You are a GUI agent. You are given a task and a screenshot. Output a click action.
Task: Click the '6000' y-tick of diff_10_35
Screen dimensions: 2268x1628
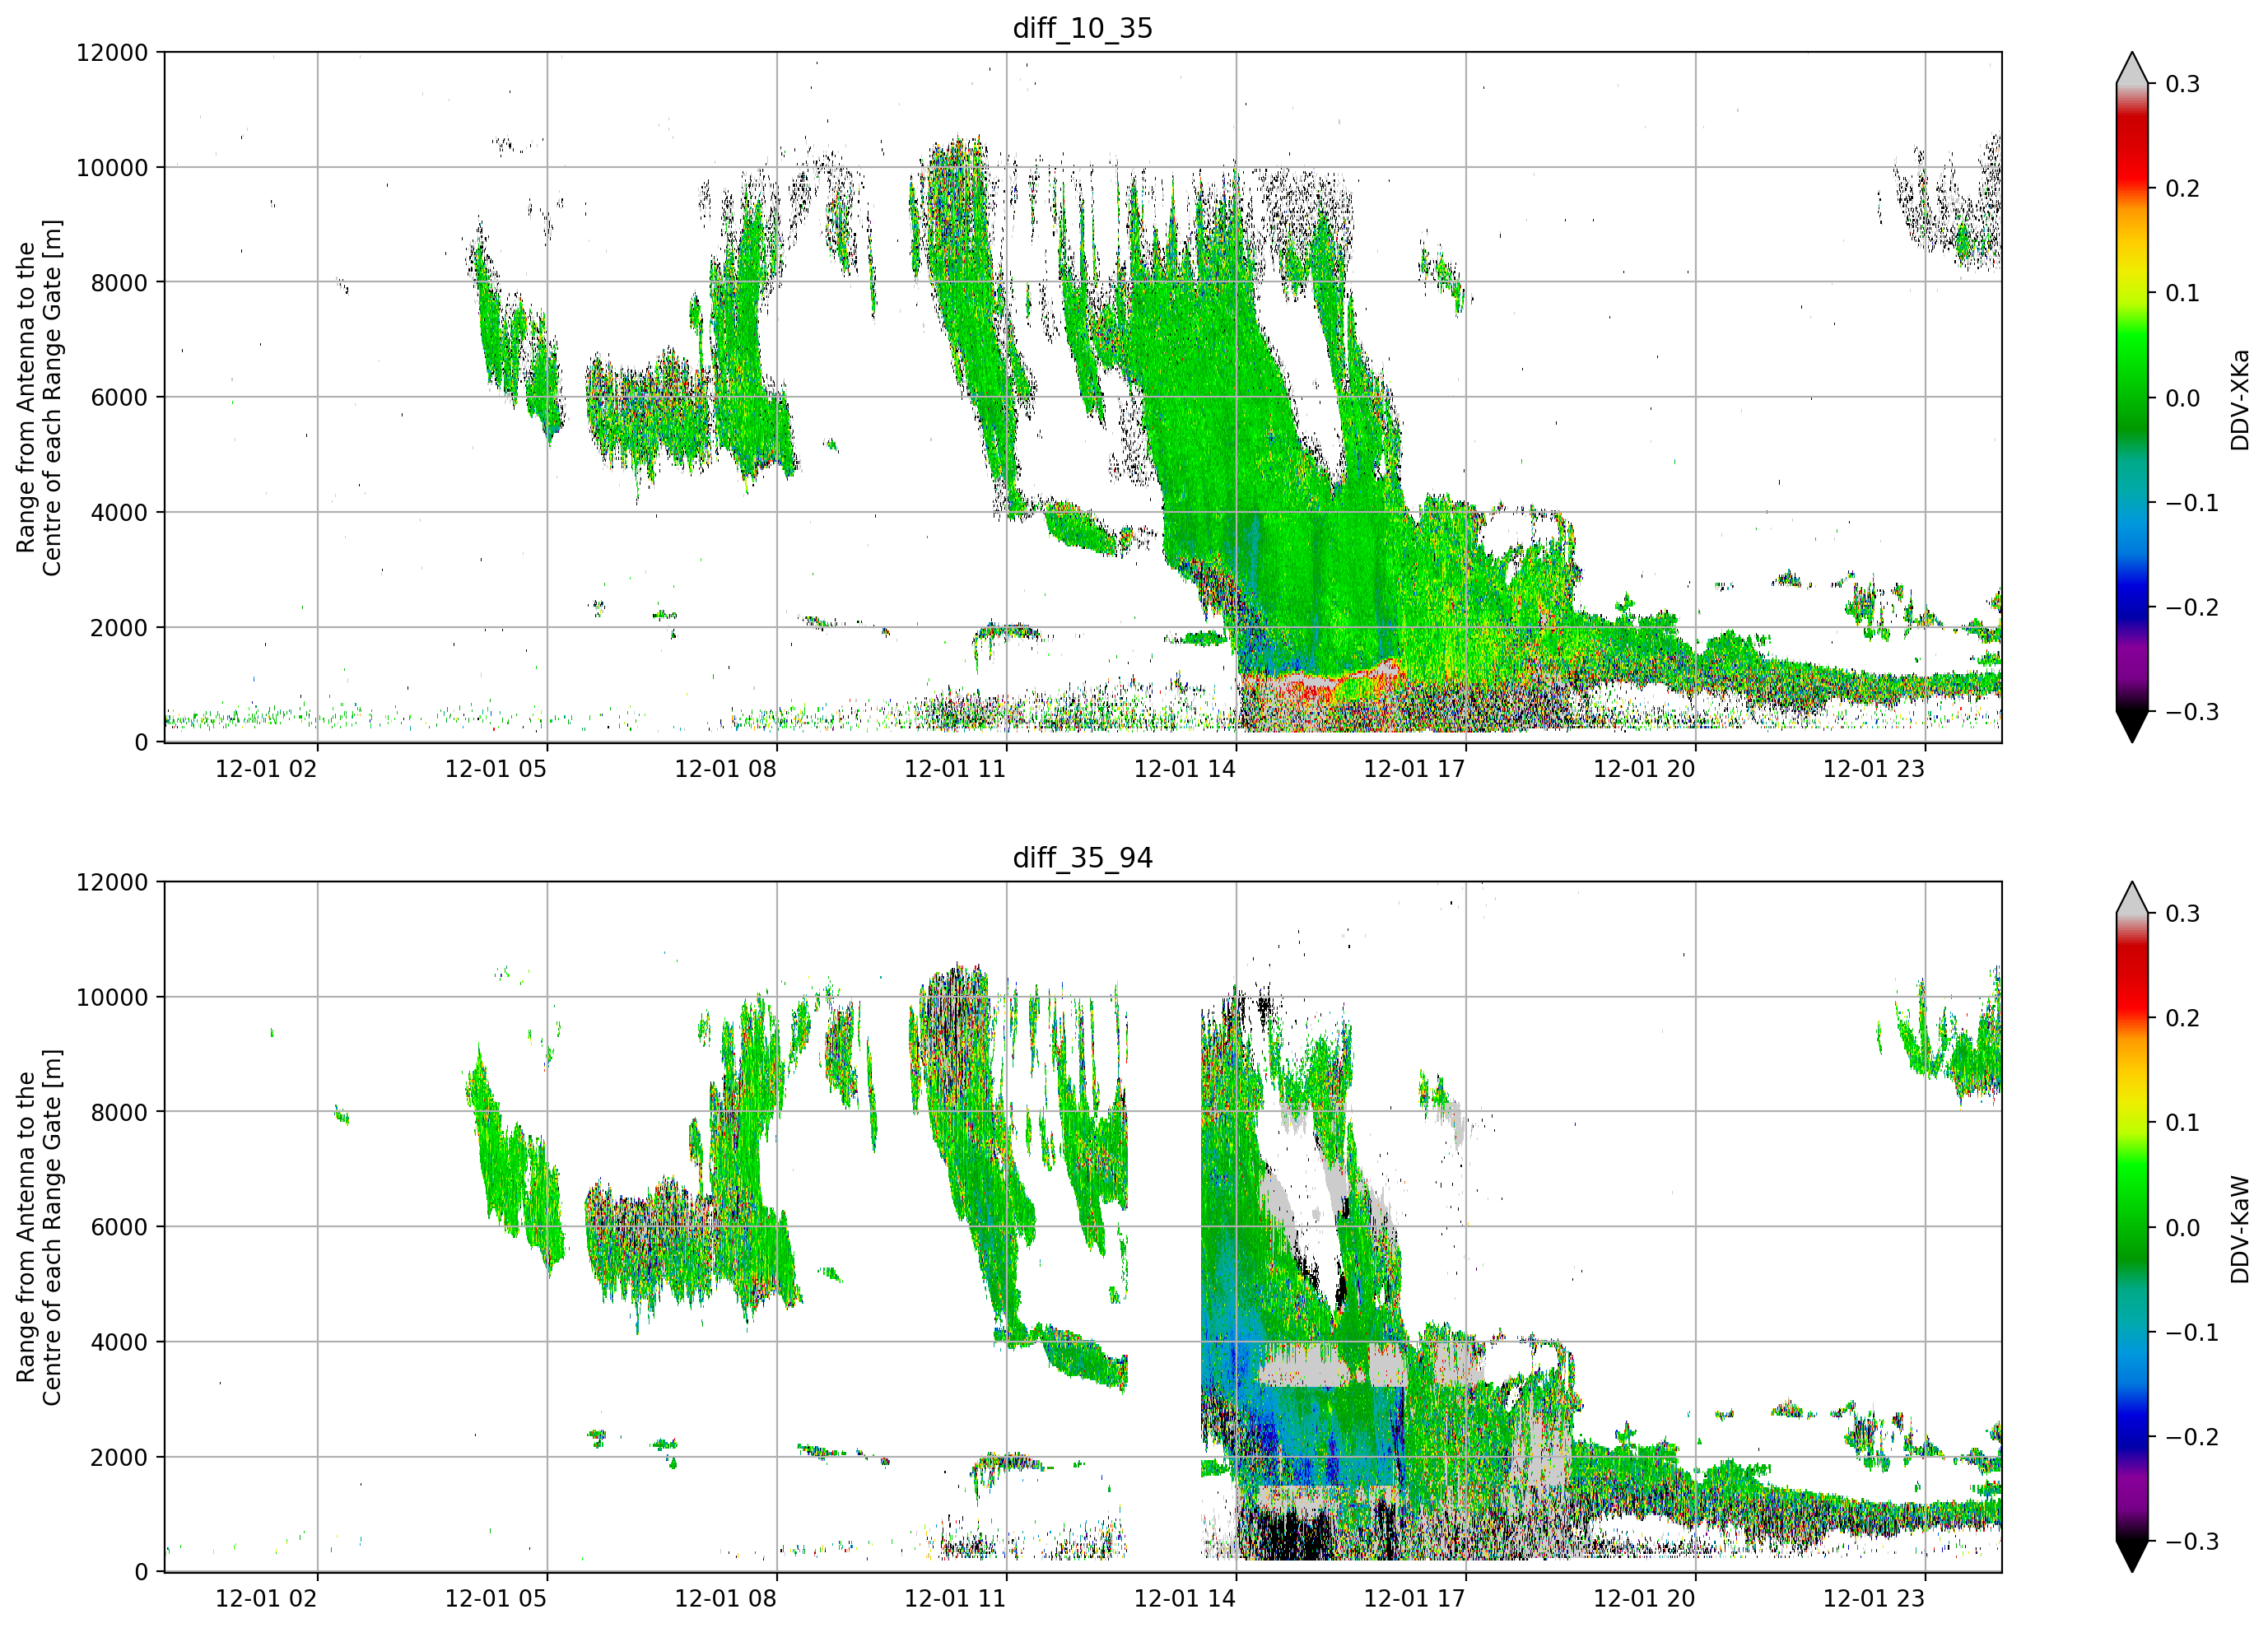point(119,397)
